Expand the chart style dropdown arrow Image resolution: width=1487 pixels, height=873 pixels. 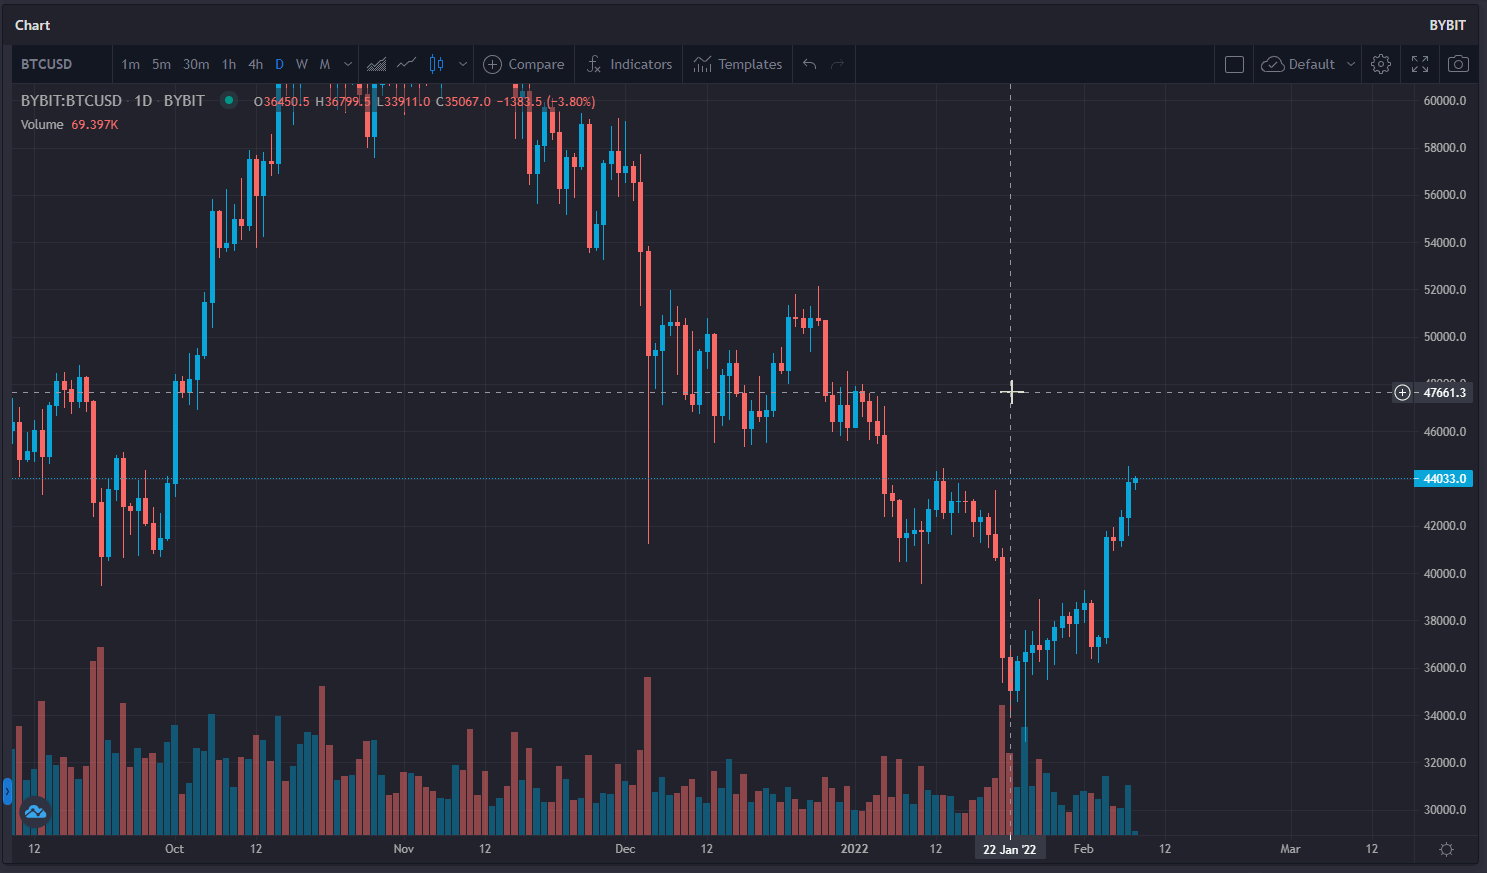(x=462, y=64)
